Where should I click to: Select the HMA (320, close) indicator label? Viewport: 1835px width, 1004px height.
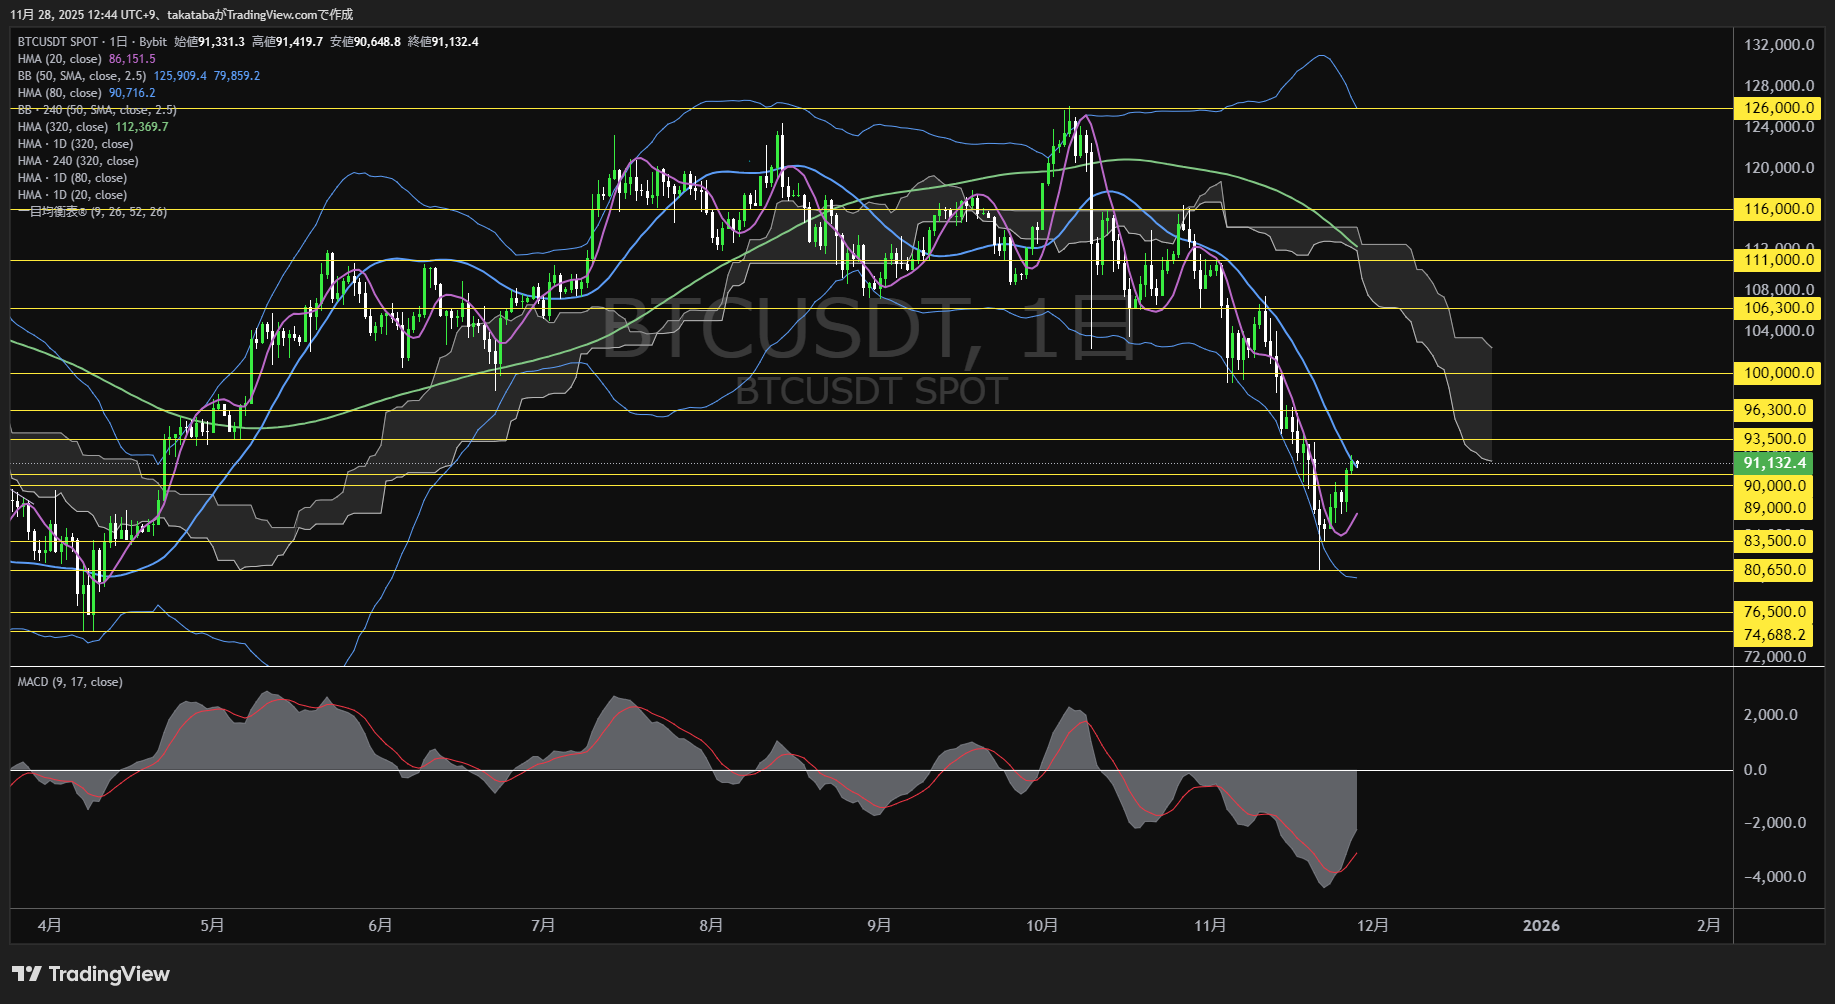point(63,127)
